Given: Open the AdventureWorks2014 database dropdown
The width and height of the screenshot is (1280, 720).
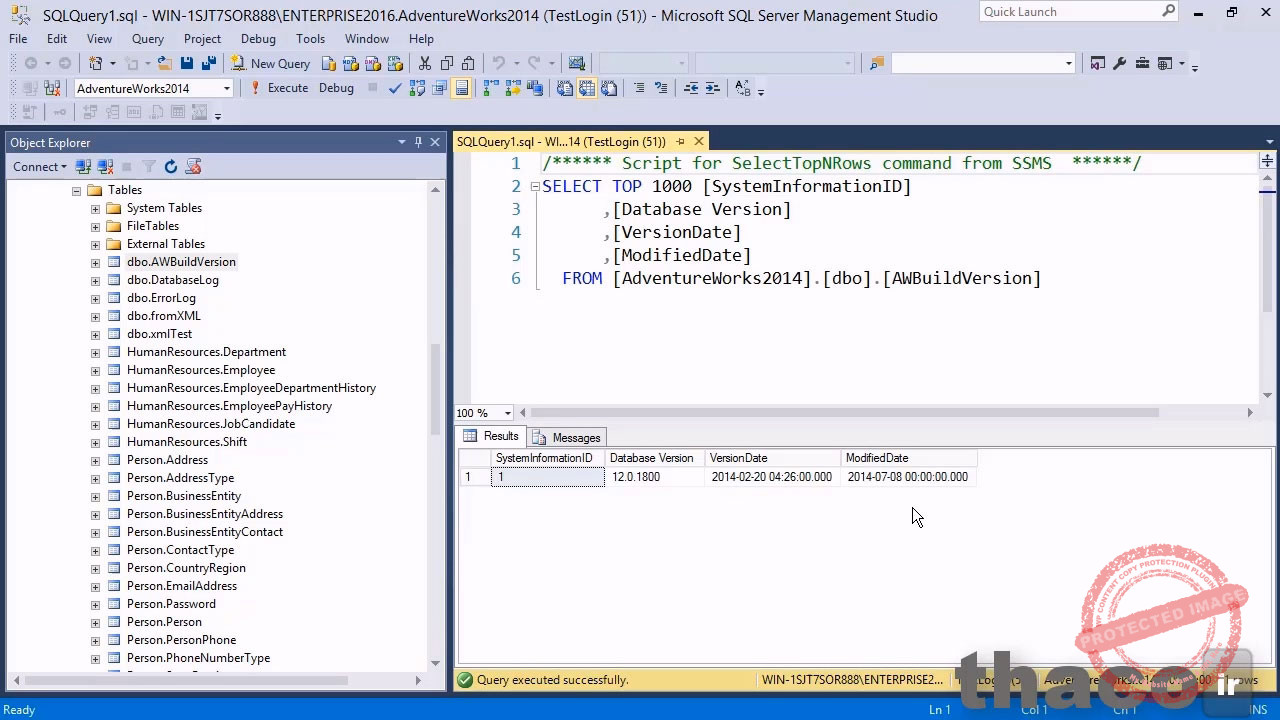Looking at the screenshot, I should [x=227, y=88].
